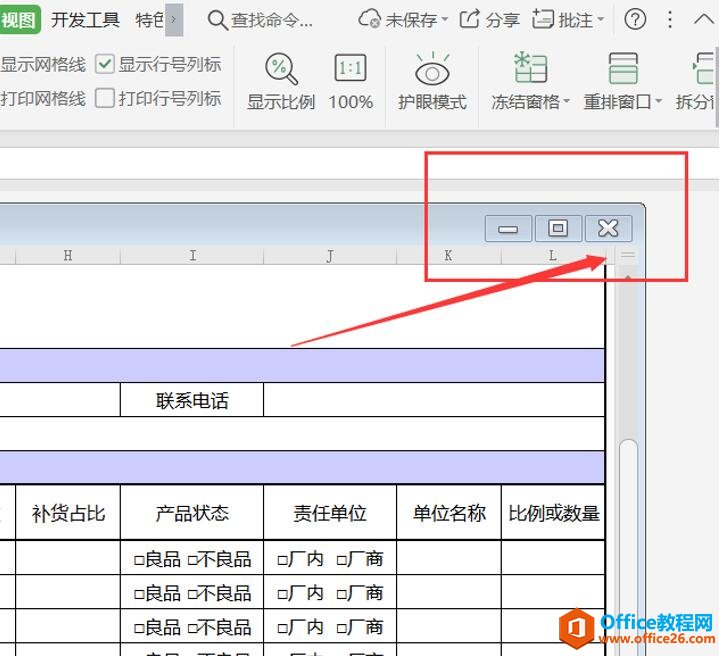This screenshot has height=656, width=722.
Task: Click the tab scroll right arrow
Action: 174,20
